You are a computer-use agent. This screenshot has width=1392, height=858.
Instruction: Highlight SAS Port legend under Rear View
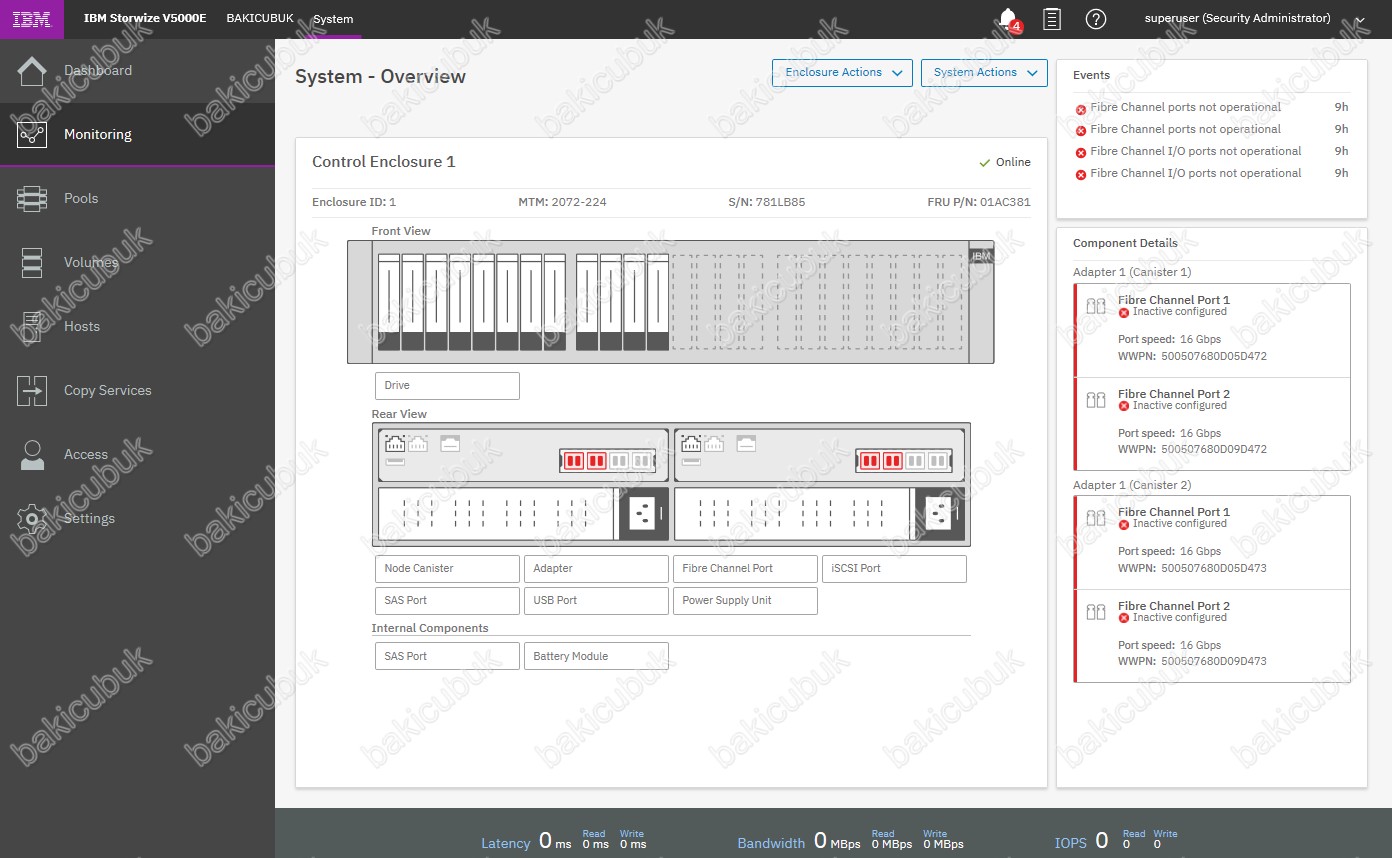pyautogui.click(x=447, y=601)
